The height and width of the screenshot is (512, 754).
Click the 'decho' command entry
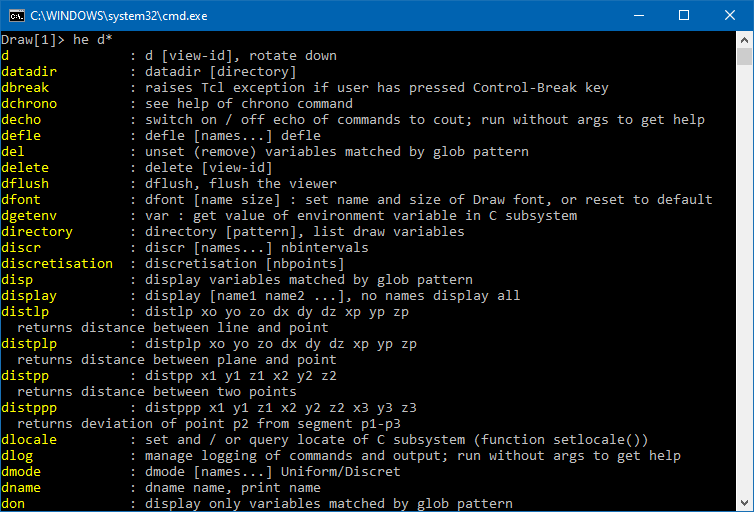pyautogui.click(x=22, y=120)
